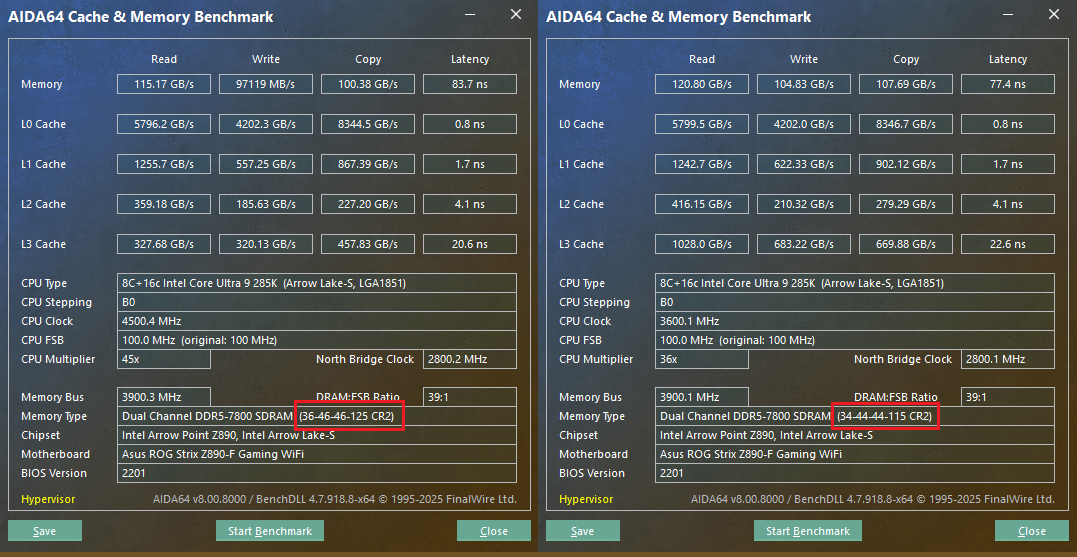Select Memory Copy 107.69 GB/s value
1077x557 pixels.
pyautogui.click(x=905, y=84)
